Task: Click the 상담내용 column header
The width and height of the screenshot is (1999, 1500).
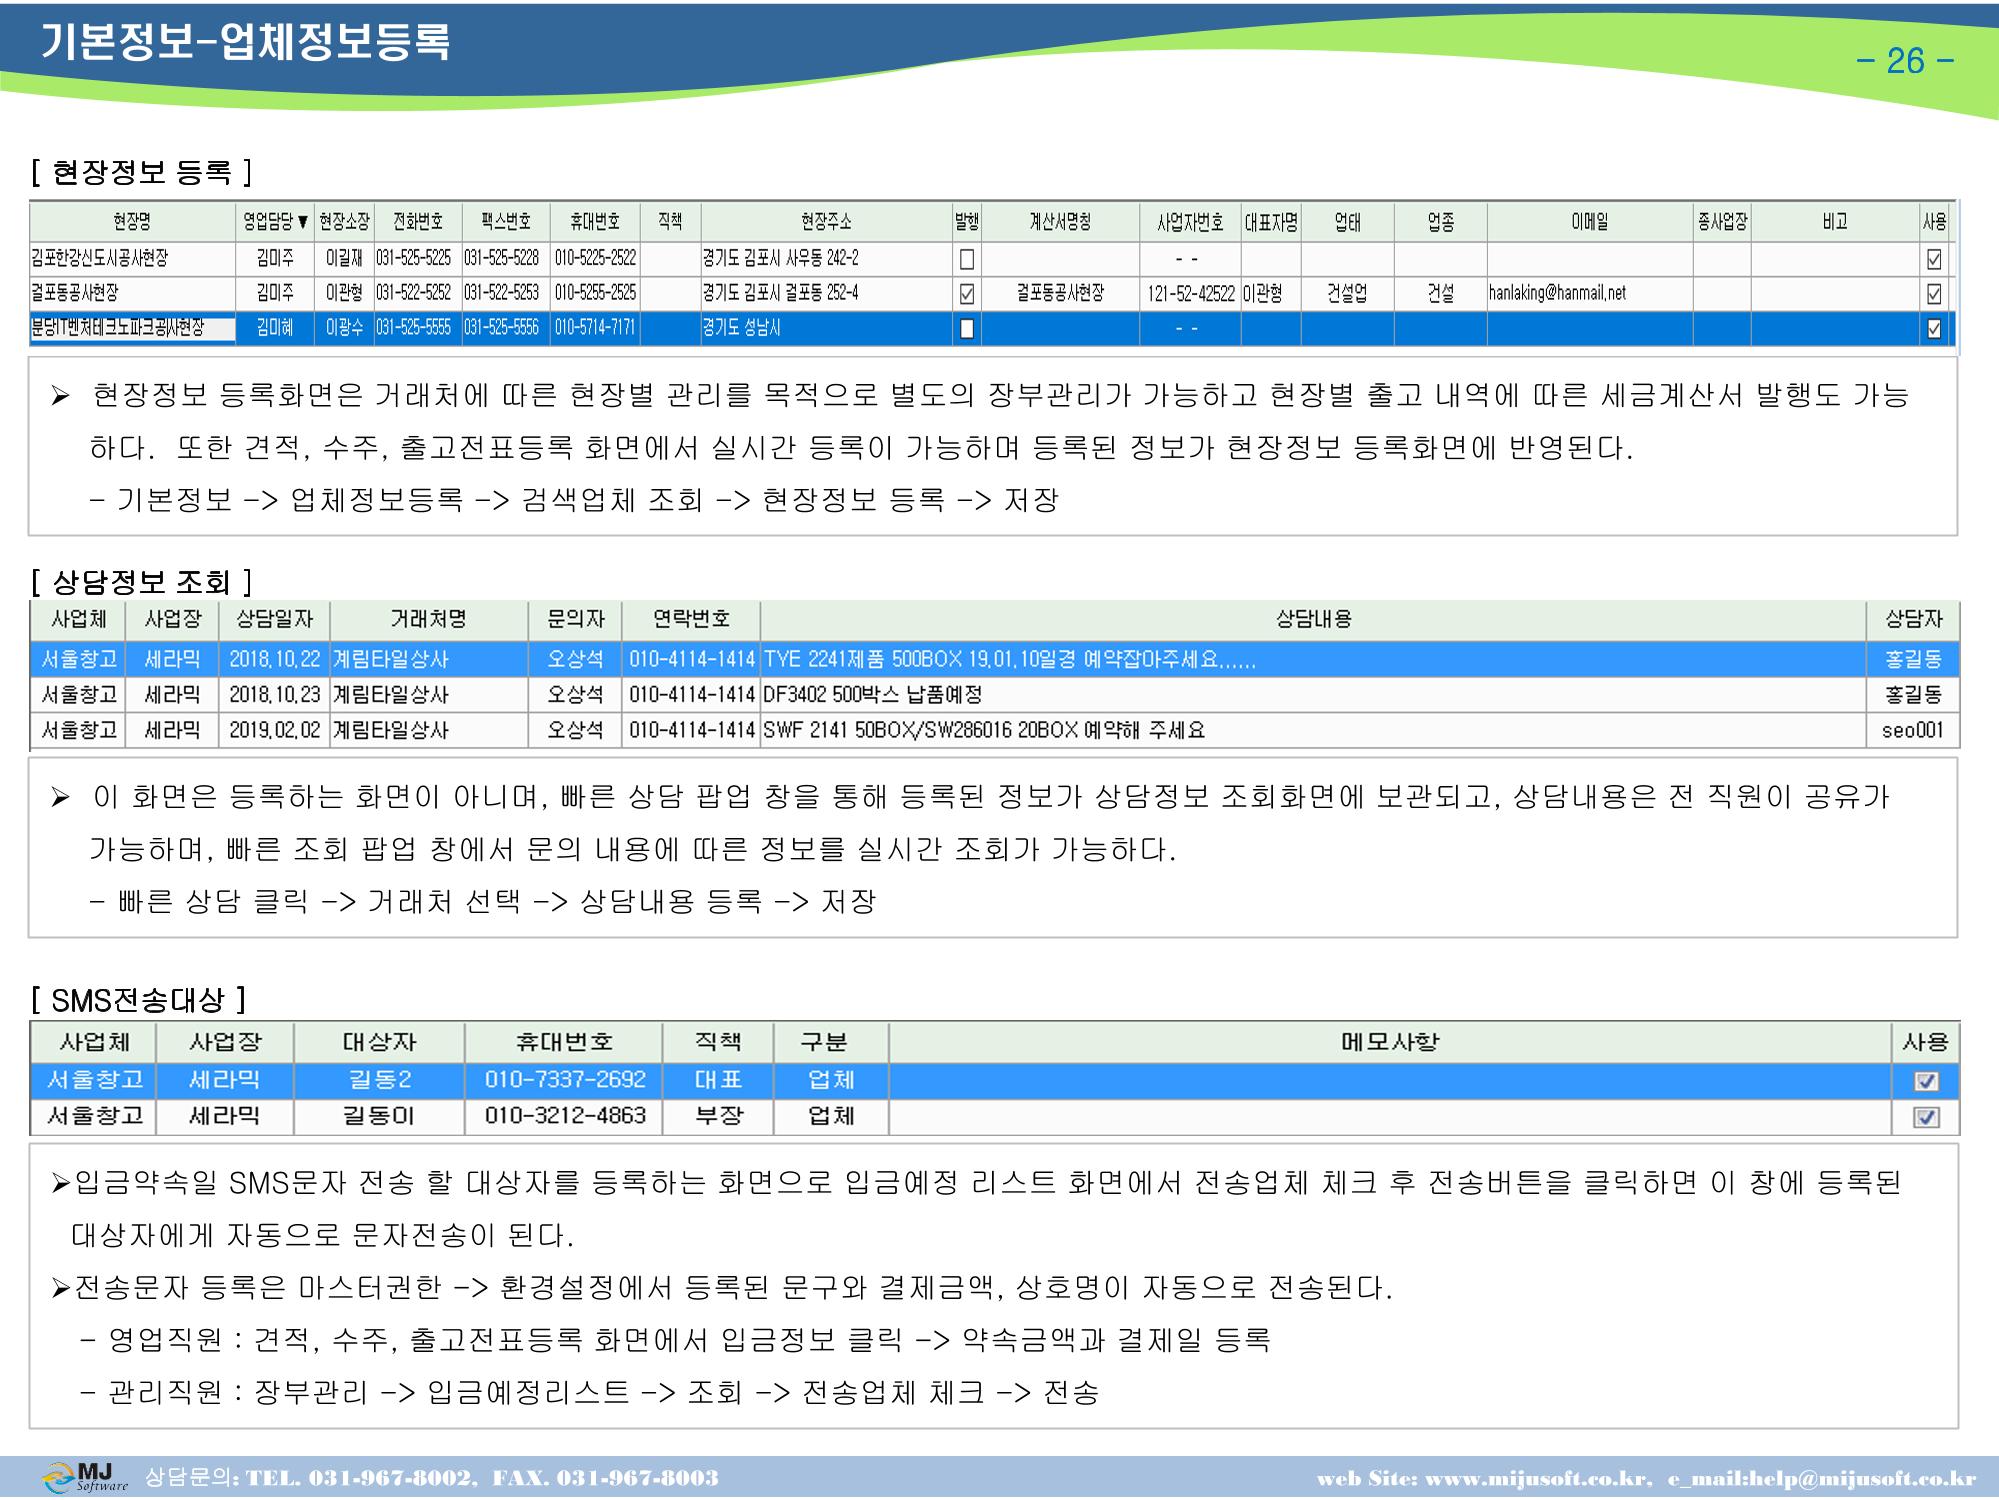Action: pos(1313,620)
